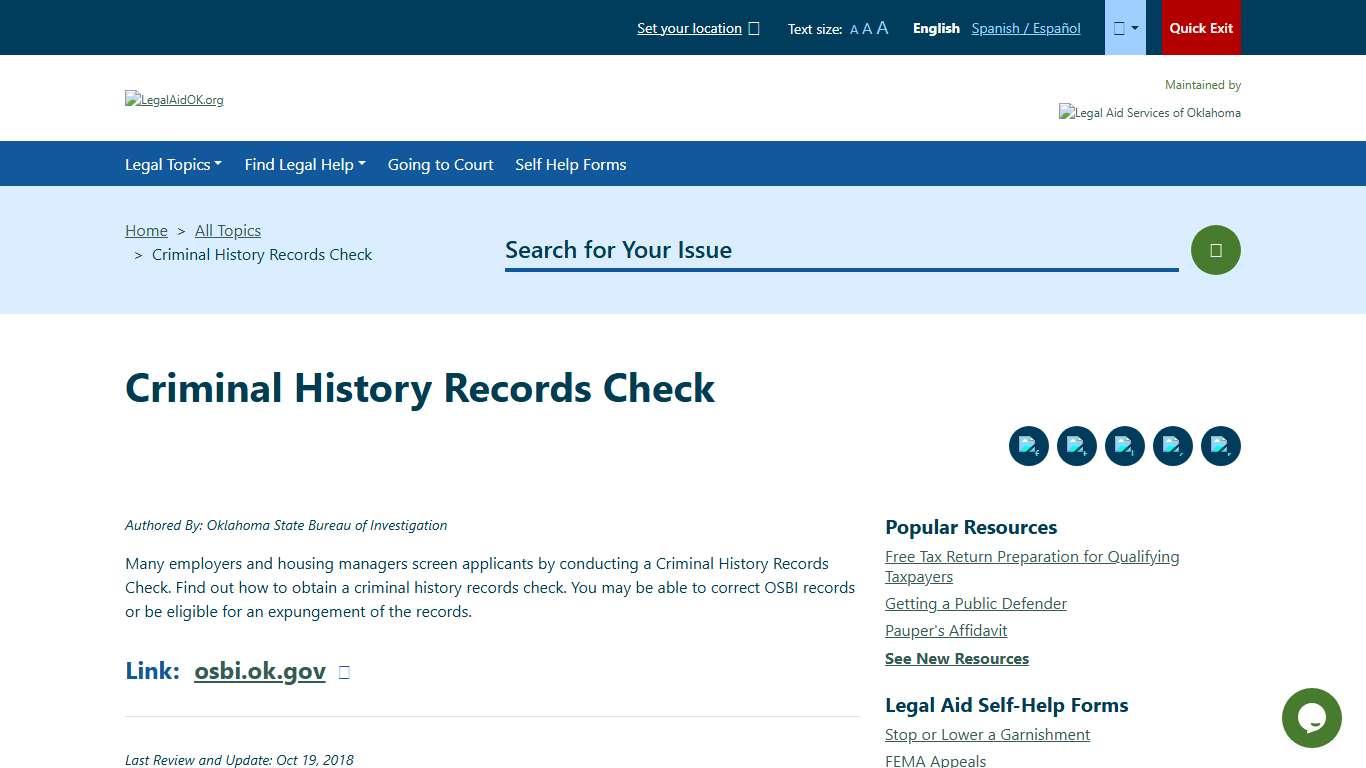
Task: Click the pin icon next to Set your location
Action: (755, 28)
